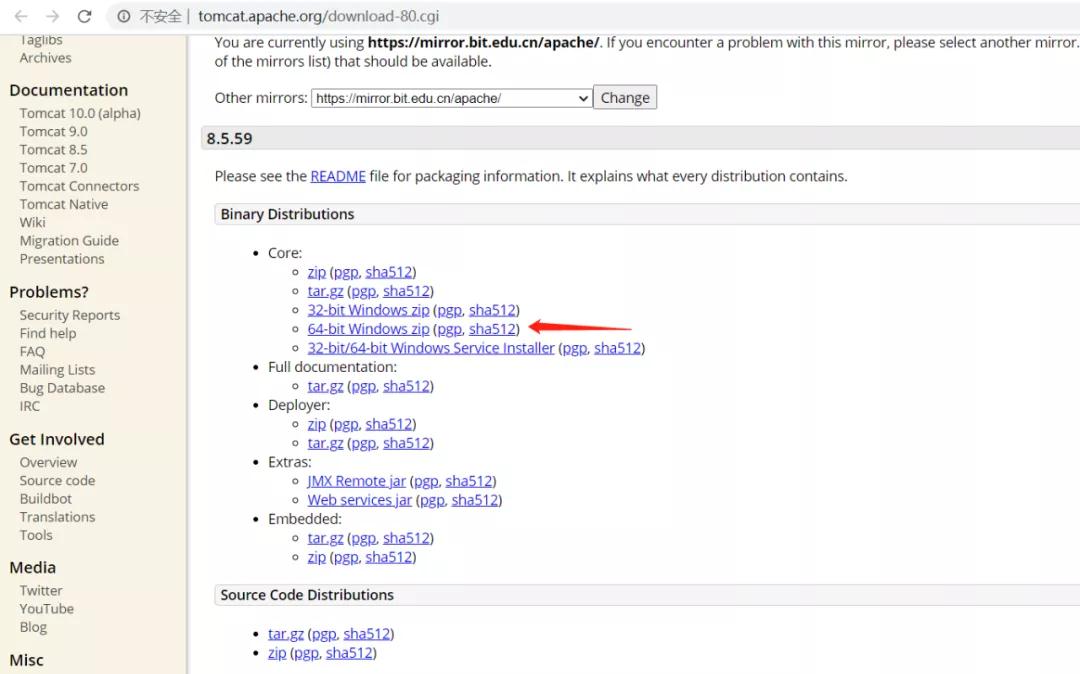The image size is (1080, 674).
Task: Open Tomcat 8.5 documentation
Action: tap(54, 149)
